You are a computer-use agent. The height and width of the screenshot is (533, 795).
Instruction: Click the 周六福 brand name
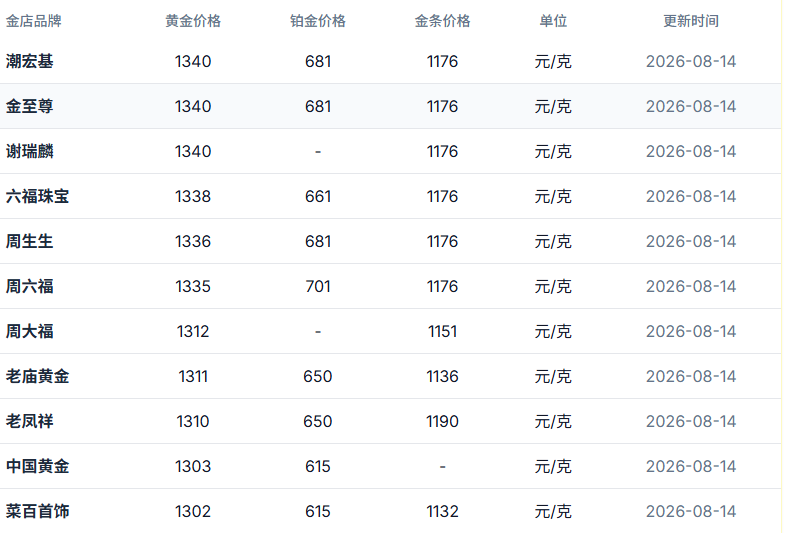tap(29, 287)
